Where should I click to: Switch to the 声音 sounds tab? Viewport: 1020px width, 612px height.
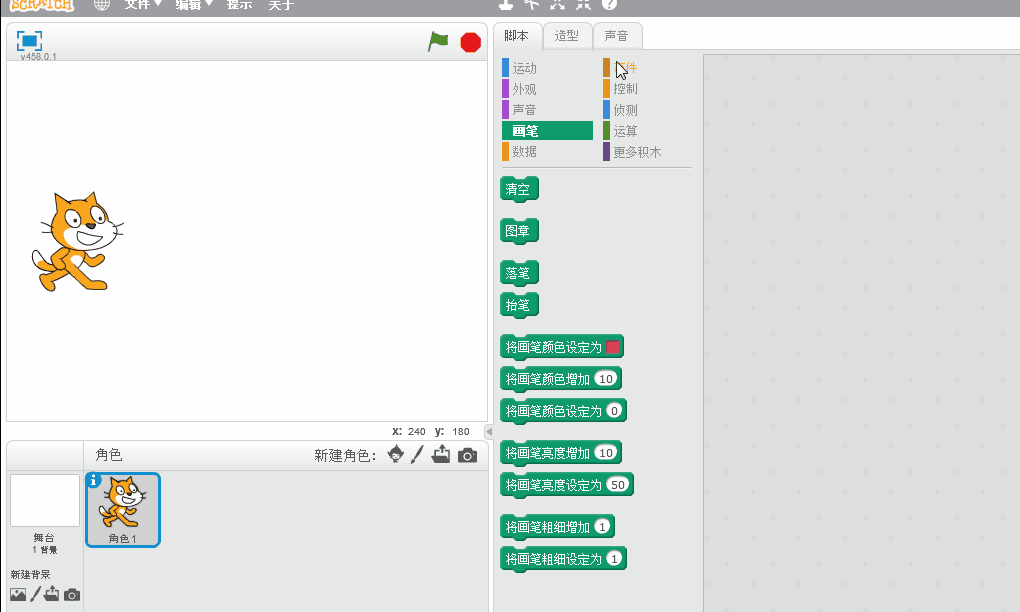(x=617, y=36)
